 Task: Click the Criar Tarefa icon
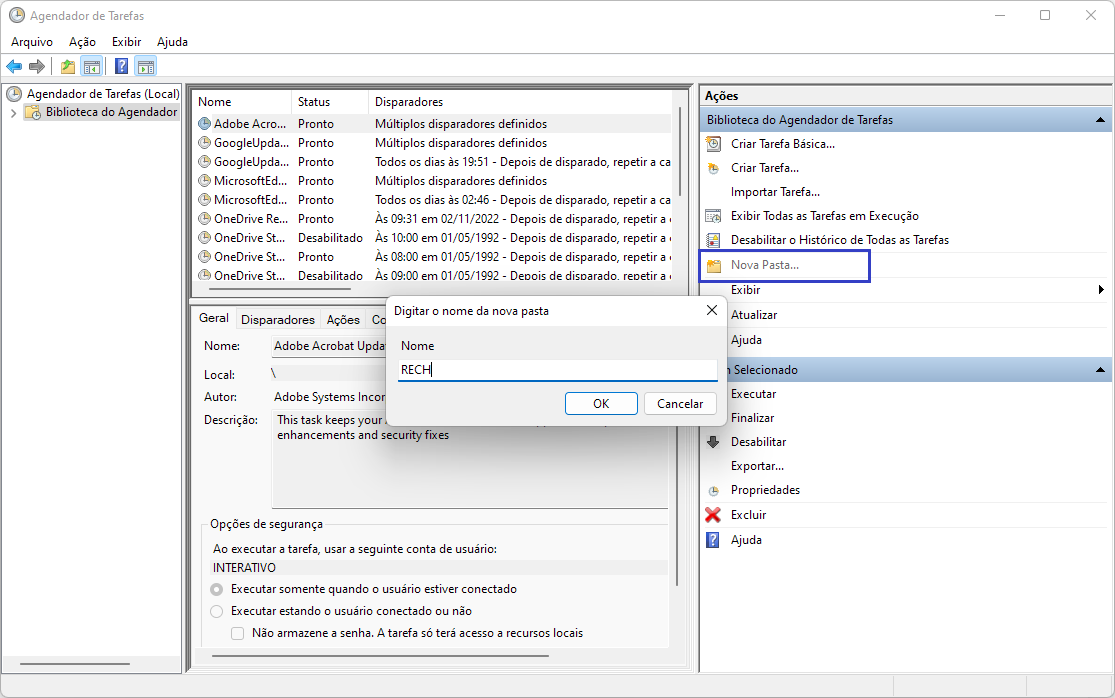tap(713, 168)
